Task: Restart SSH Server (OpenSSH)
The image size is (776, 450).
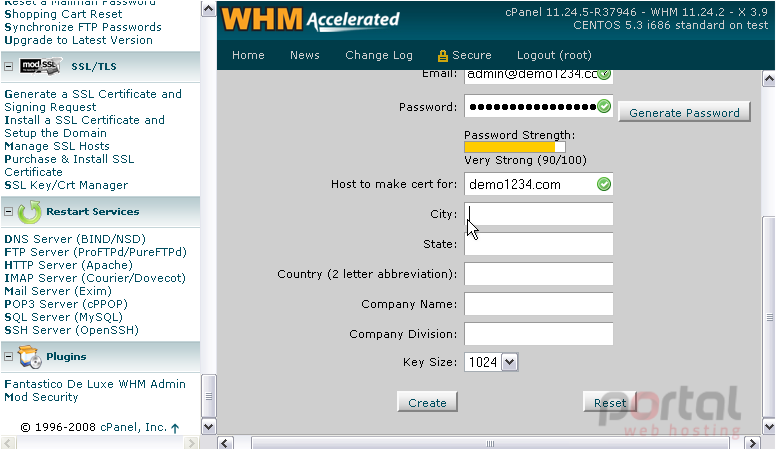Action: coord(71,330)
